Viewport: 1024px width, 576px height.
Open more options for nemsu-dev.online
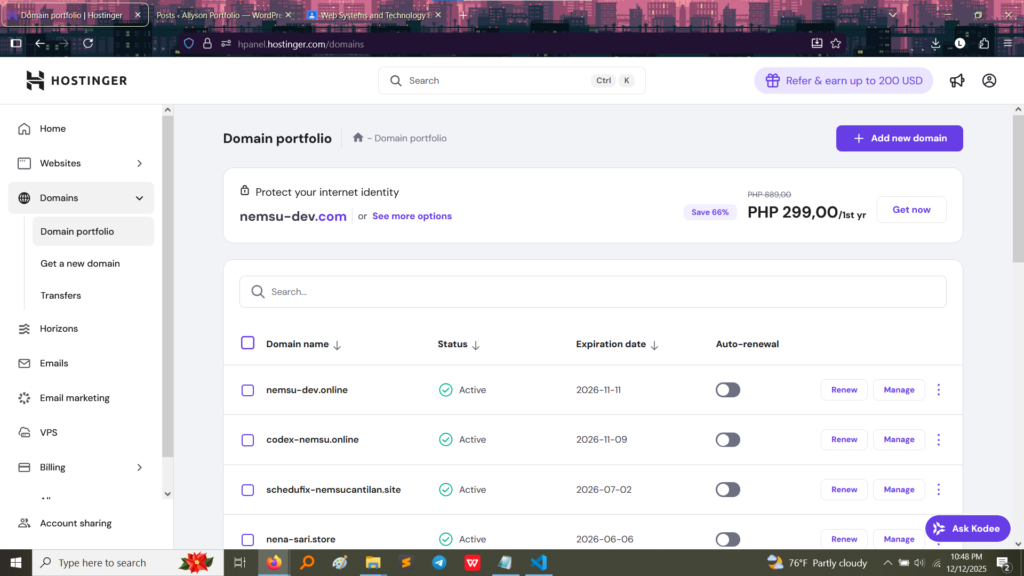click(x=938, y=390)
